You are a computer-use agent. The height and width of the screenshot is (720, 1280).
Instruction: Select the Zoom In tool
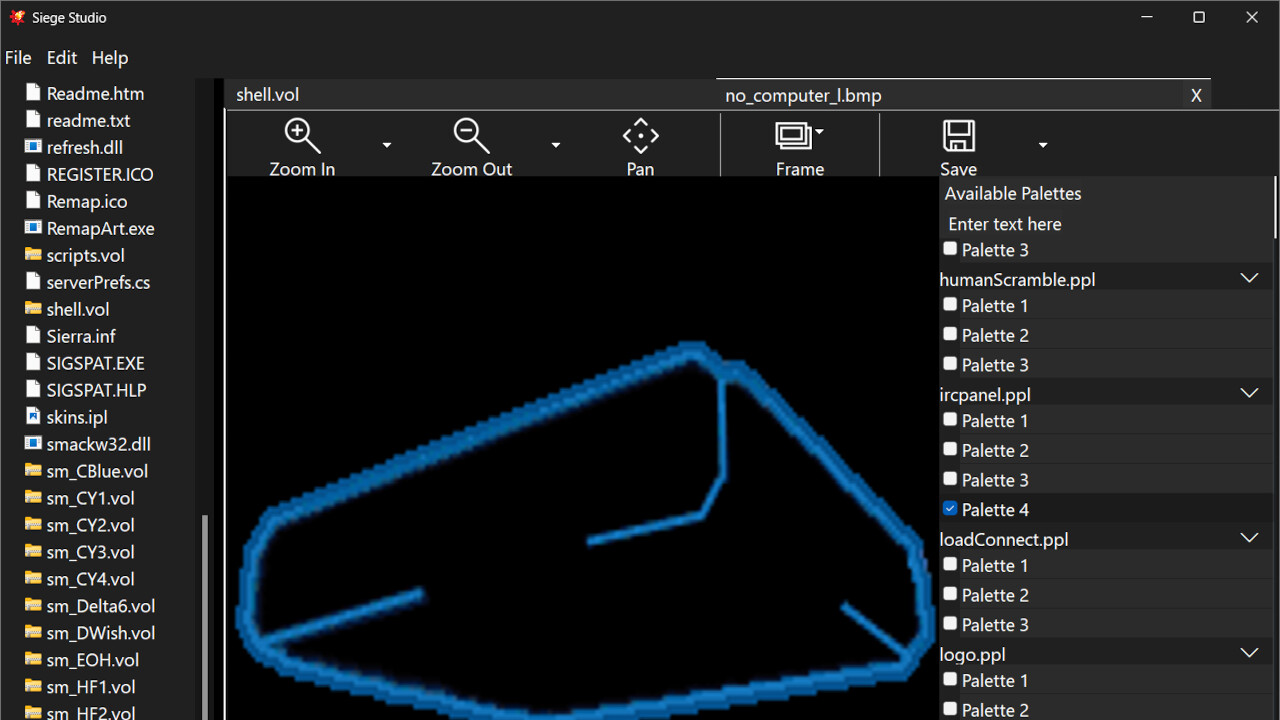pos(302,145)
